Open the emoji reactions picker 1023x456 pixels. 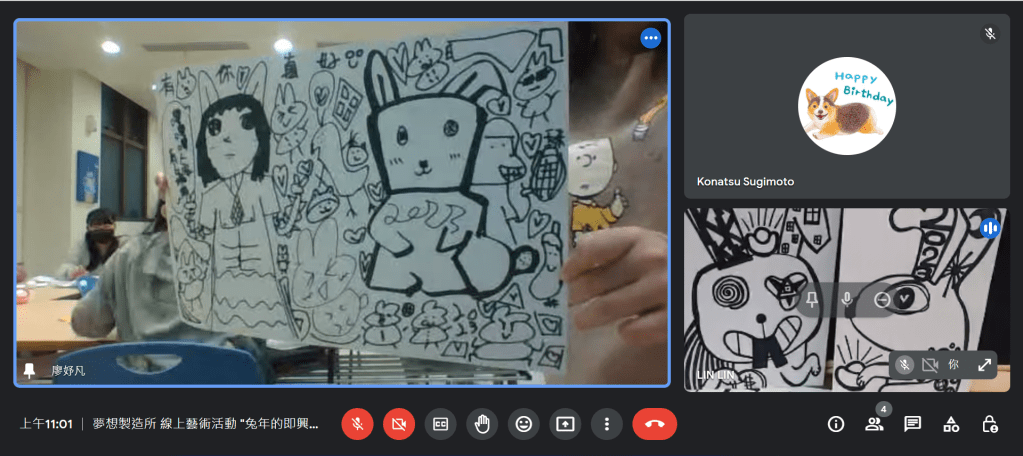523,424
